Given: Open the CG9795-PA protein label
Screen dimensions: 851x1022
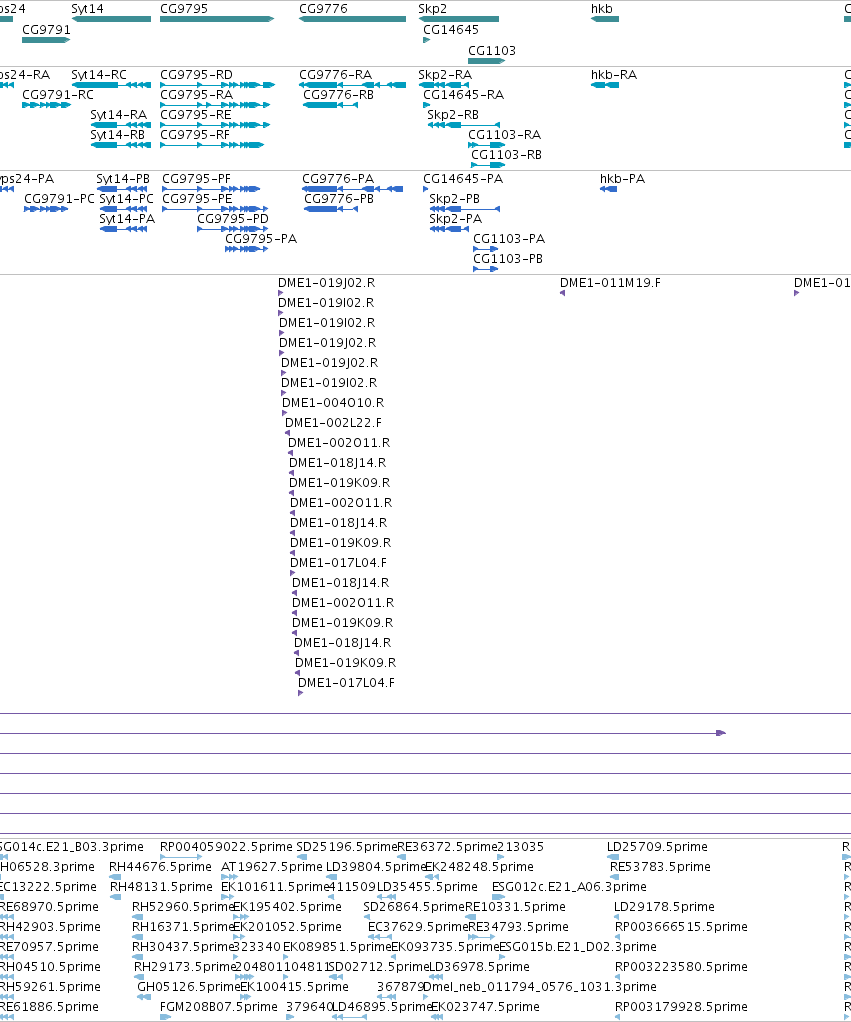Looking at the screenshot, I should click(261, 239).
